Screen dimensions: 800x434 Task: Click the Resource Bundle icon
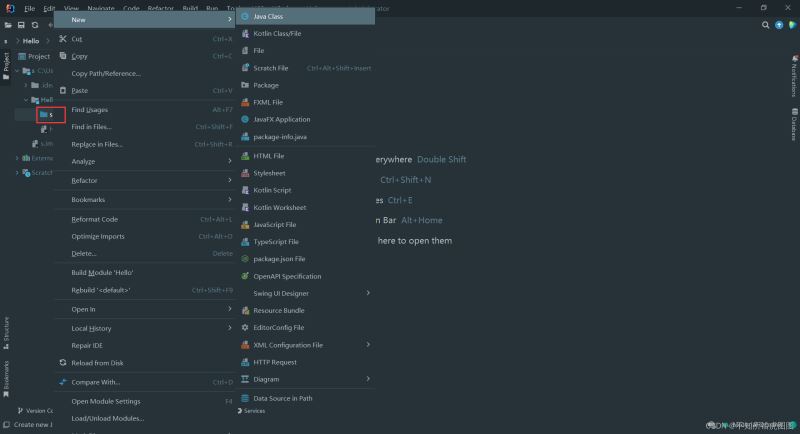tap(245, 311)
